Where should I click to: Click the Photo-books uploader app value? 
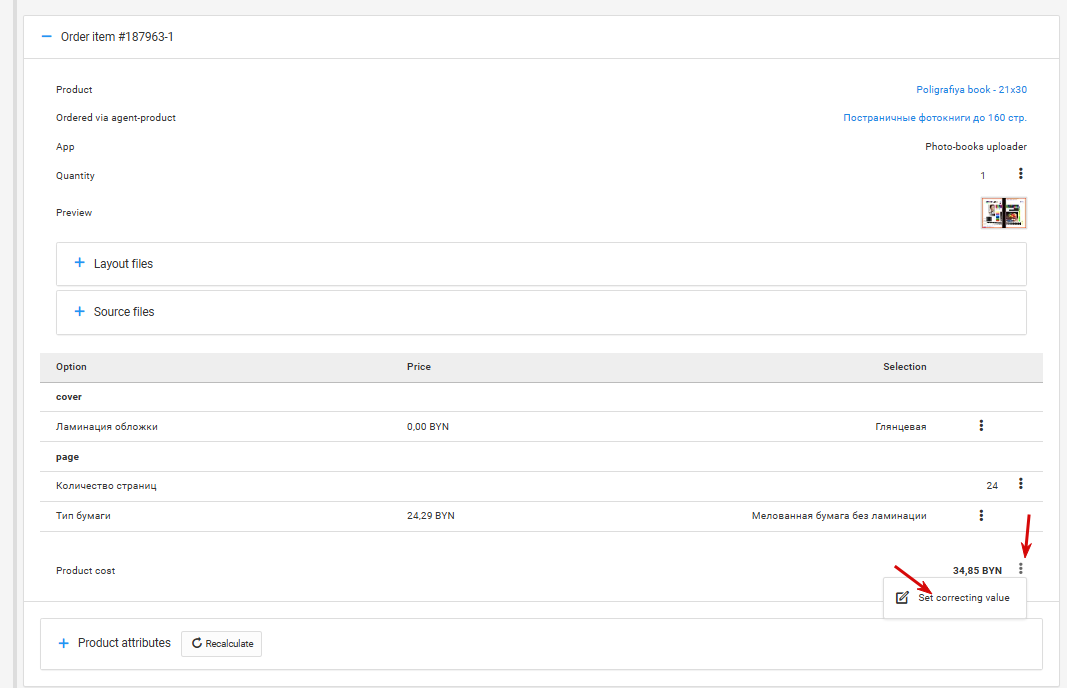pos(976,147)
